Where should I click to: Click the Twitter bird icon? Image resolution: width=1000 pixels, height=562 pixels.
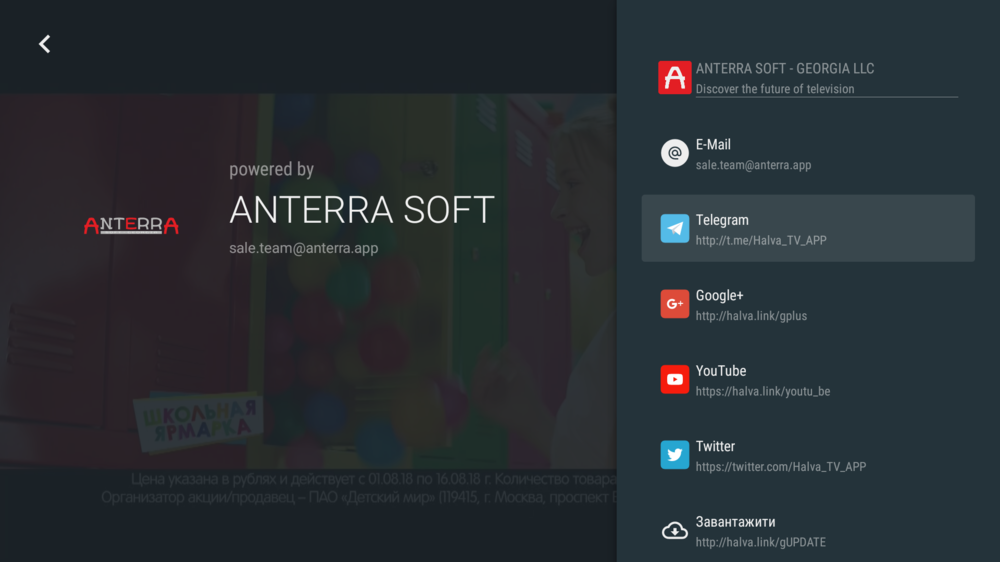[x=674, y=454]
